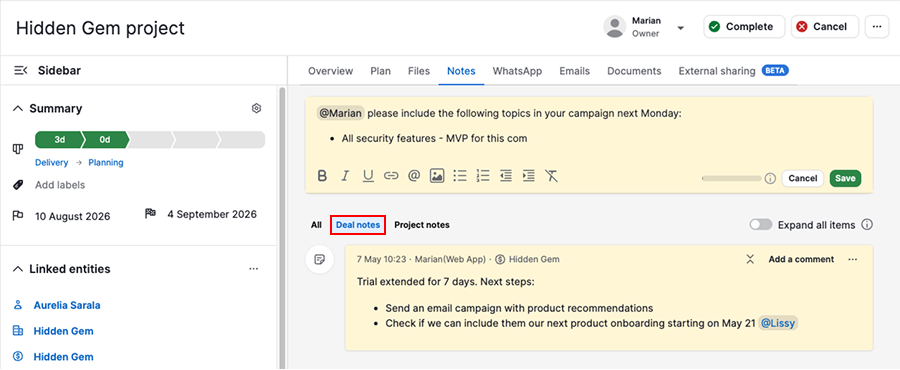
Task: Go to the Emails tab
Action: (575, 71)
